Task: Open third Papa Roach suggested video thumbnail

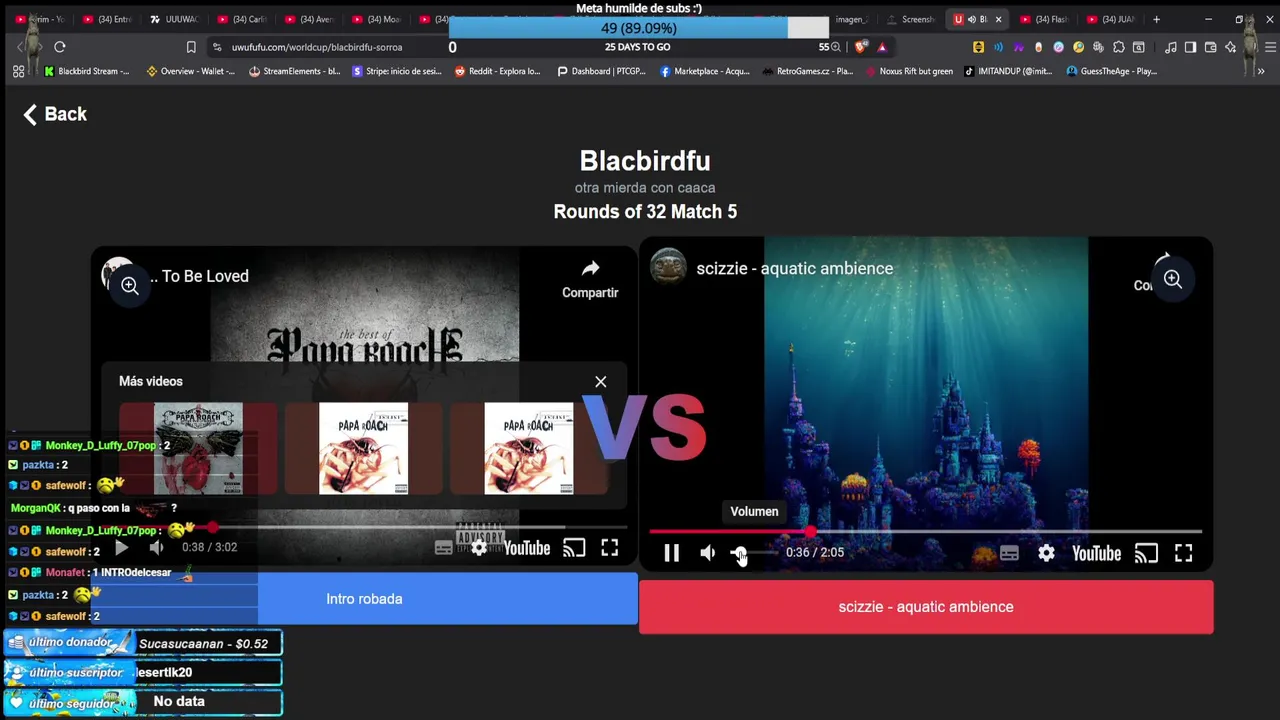Action: tap(529, 449)
